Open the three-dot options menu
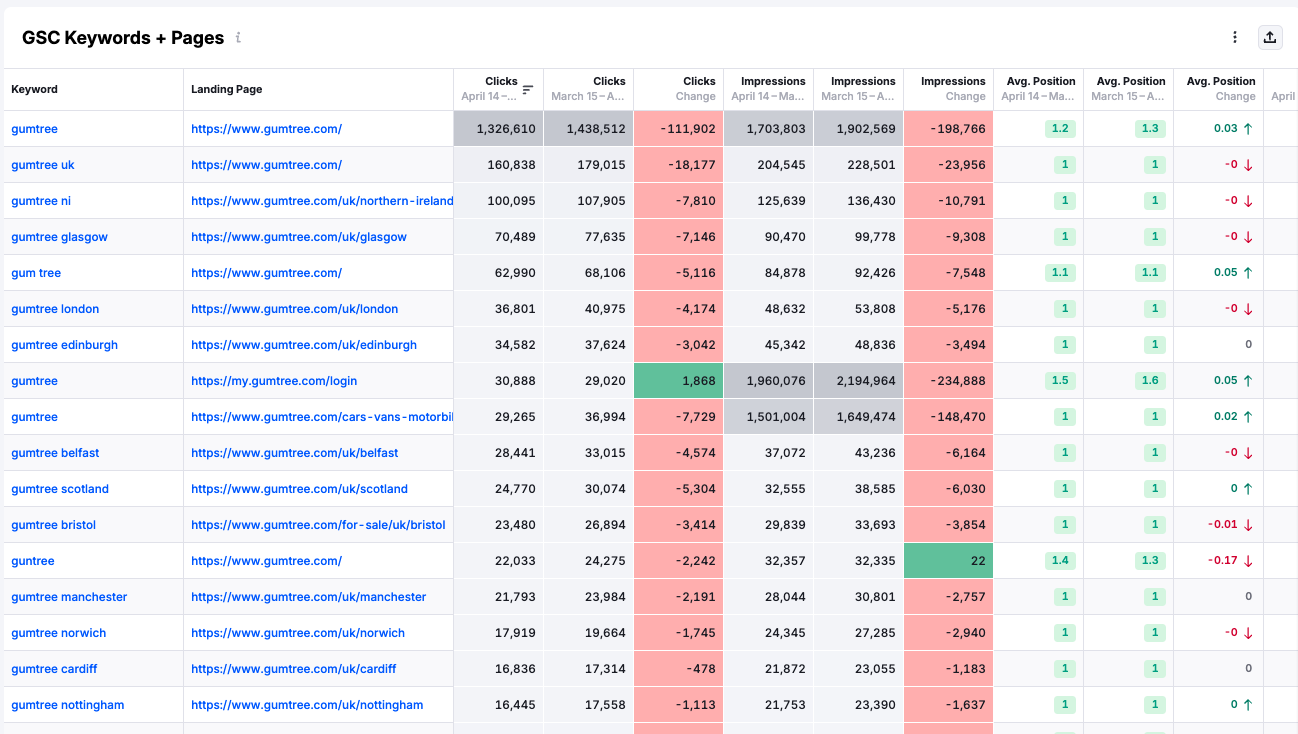1298x734 pixels. tap(1235, 37)
